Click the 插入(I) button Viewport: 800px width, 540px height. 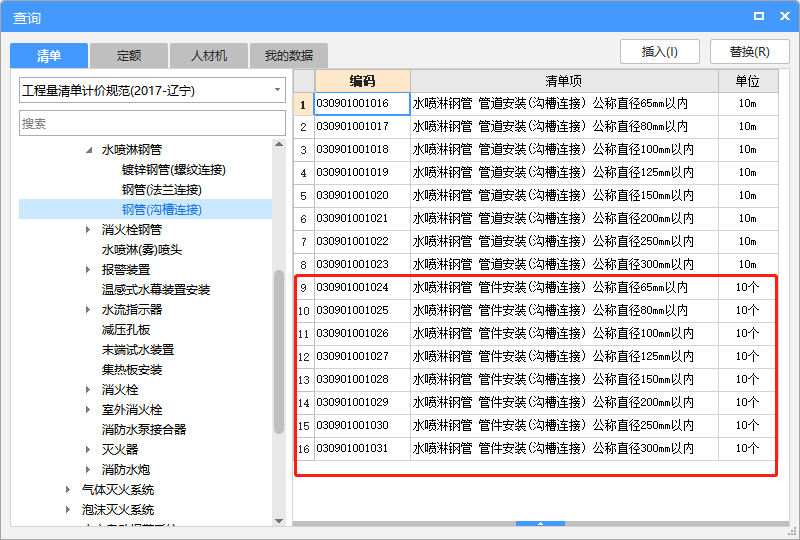(660, 52)
